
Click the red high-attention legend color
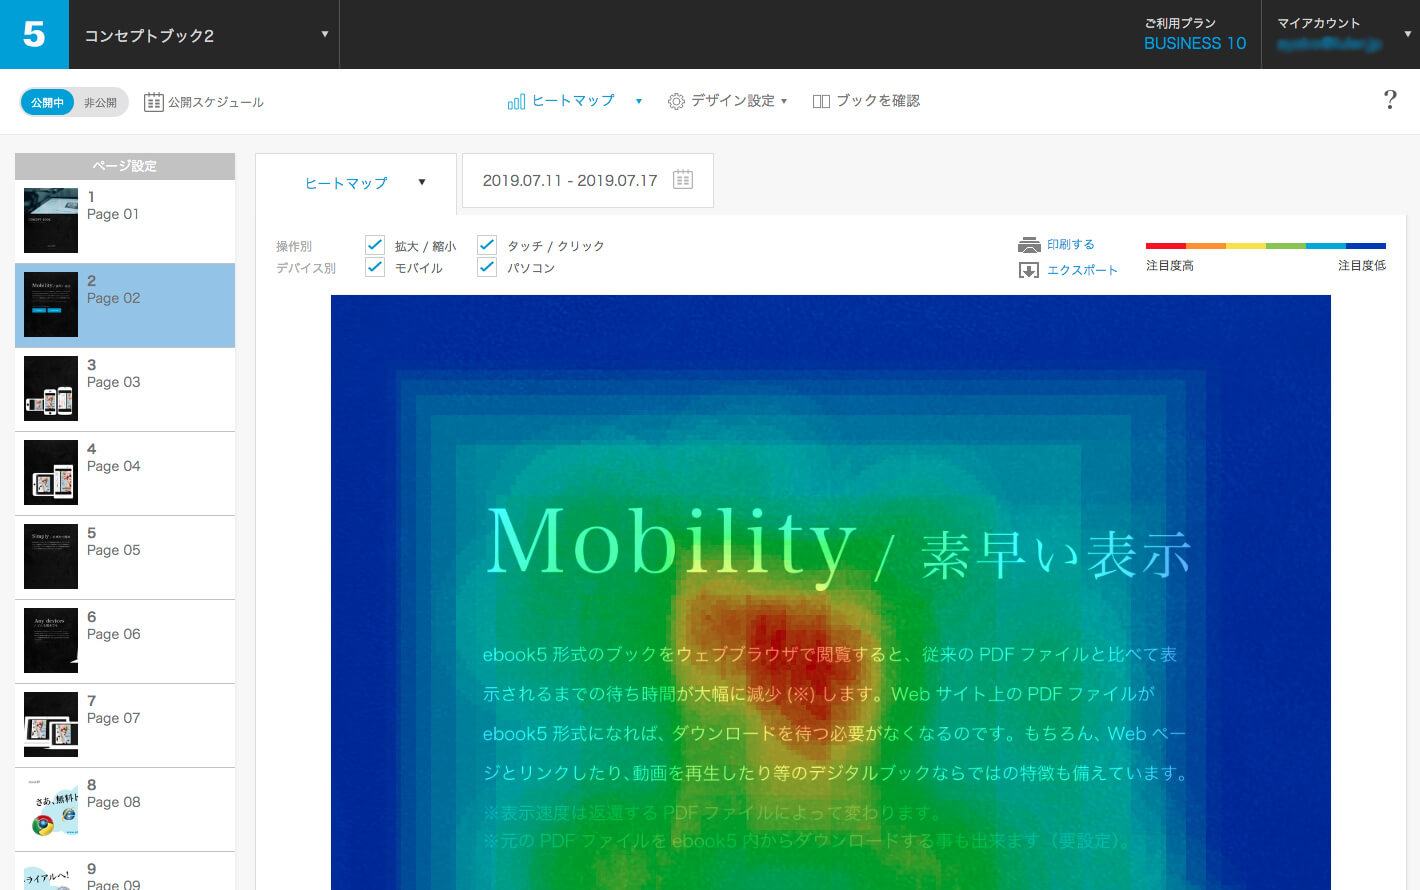point(1166,245)
